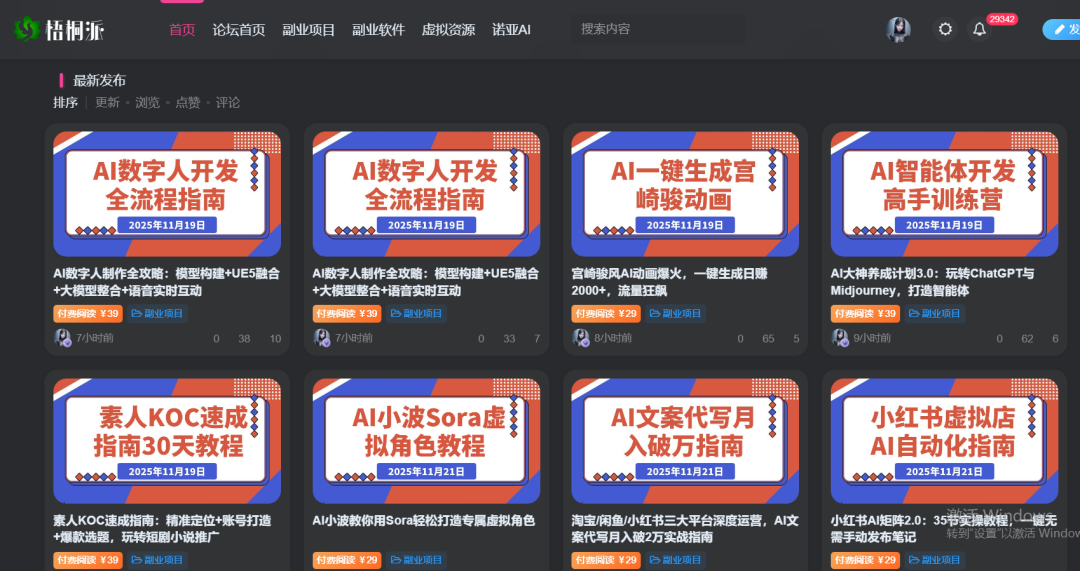Open the AI智能体开发高手训练营 thumbnail

click(944, 194)
